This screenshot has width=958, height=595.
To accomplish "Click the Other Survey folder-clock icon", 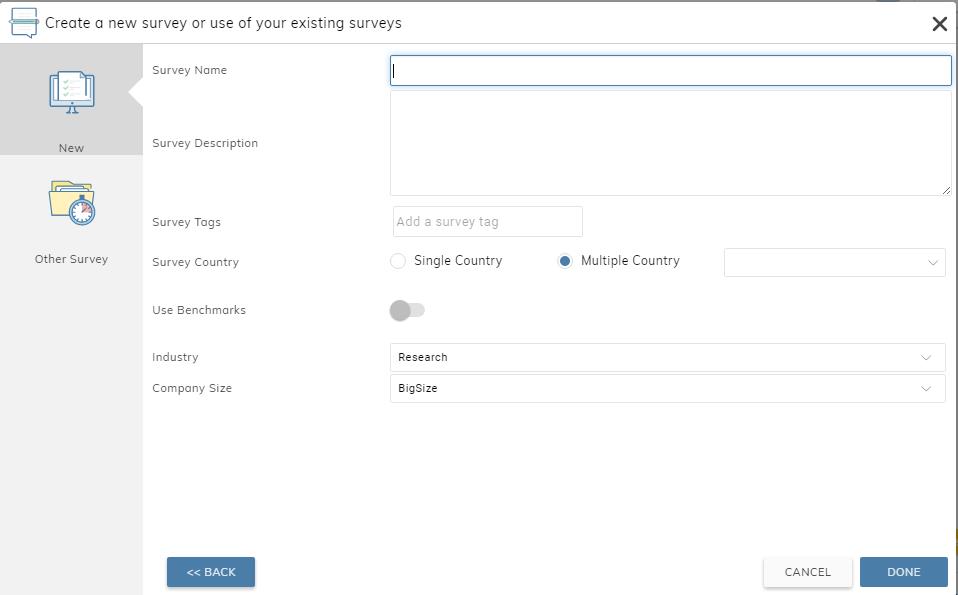I will pos(71,202).
